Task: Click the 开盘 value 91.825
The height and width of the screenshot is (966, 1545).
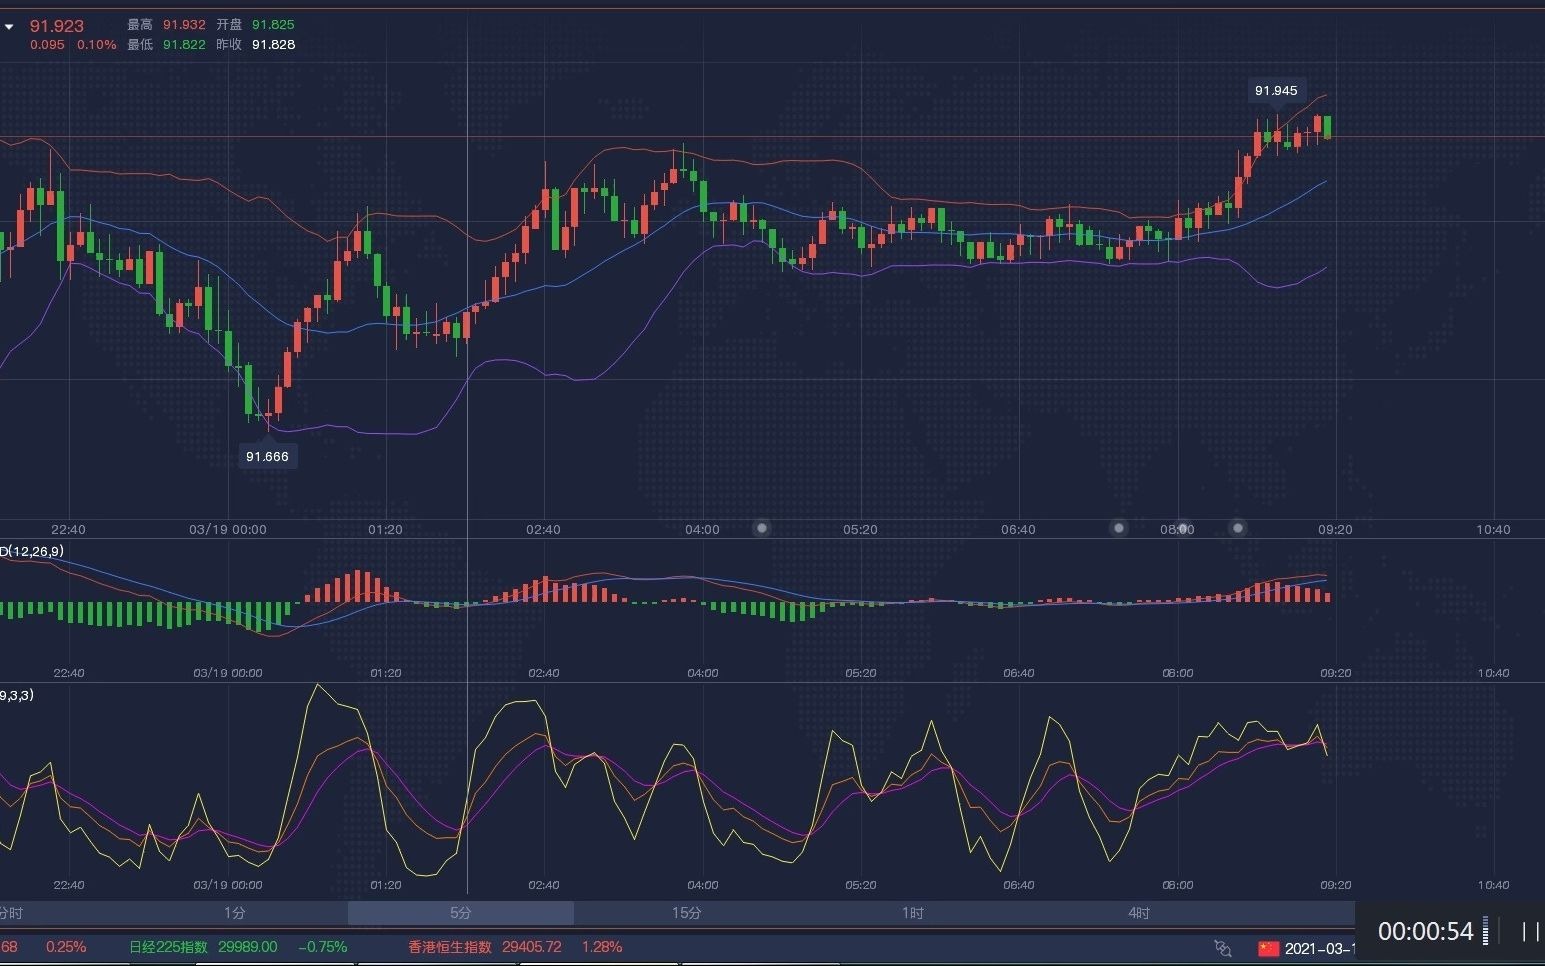Action: point(273,24)
